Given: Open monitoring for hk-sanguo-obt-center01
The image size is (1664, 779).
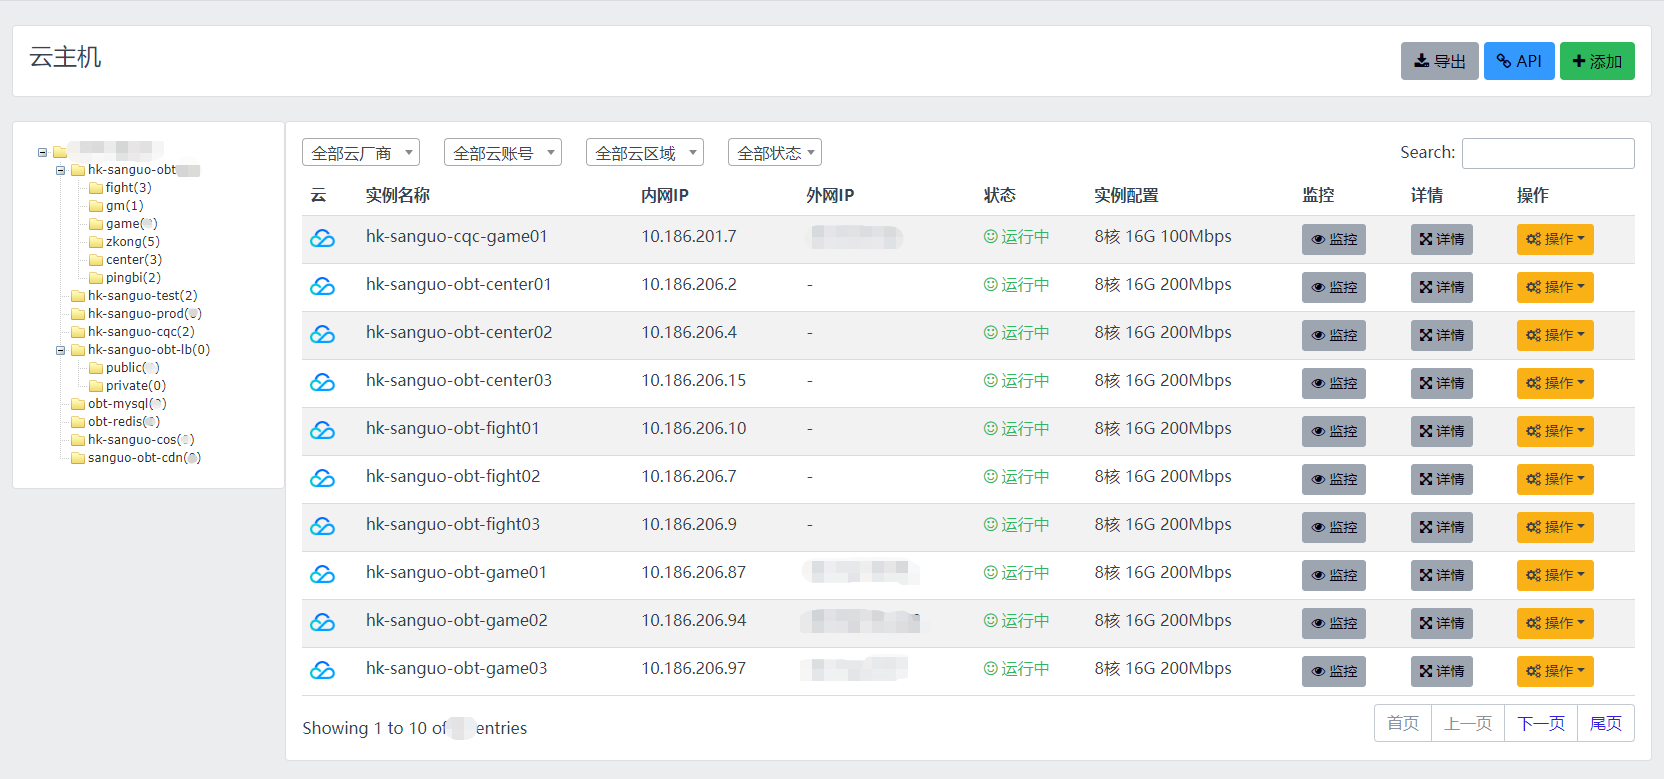Looking at the screenshot, I should click(1333, 287).
